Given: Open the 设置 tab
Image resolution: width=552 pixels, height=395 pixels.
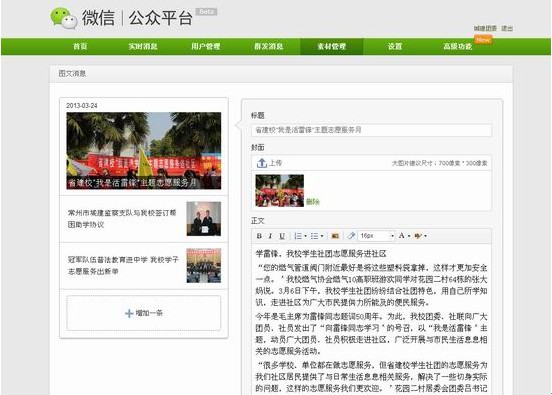Looking at the screenshot, I should click(395, 46).
